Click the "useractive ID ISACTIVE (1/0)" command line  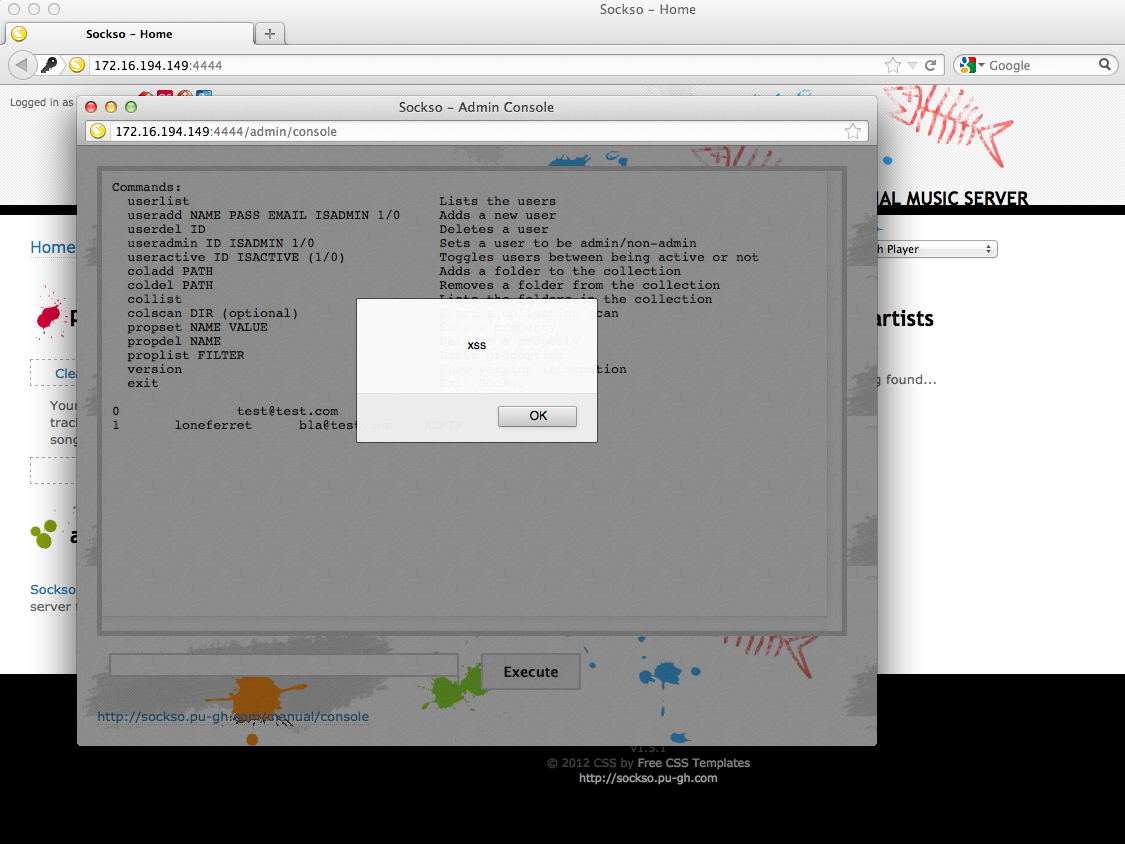point(236,258)
